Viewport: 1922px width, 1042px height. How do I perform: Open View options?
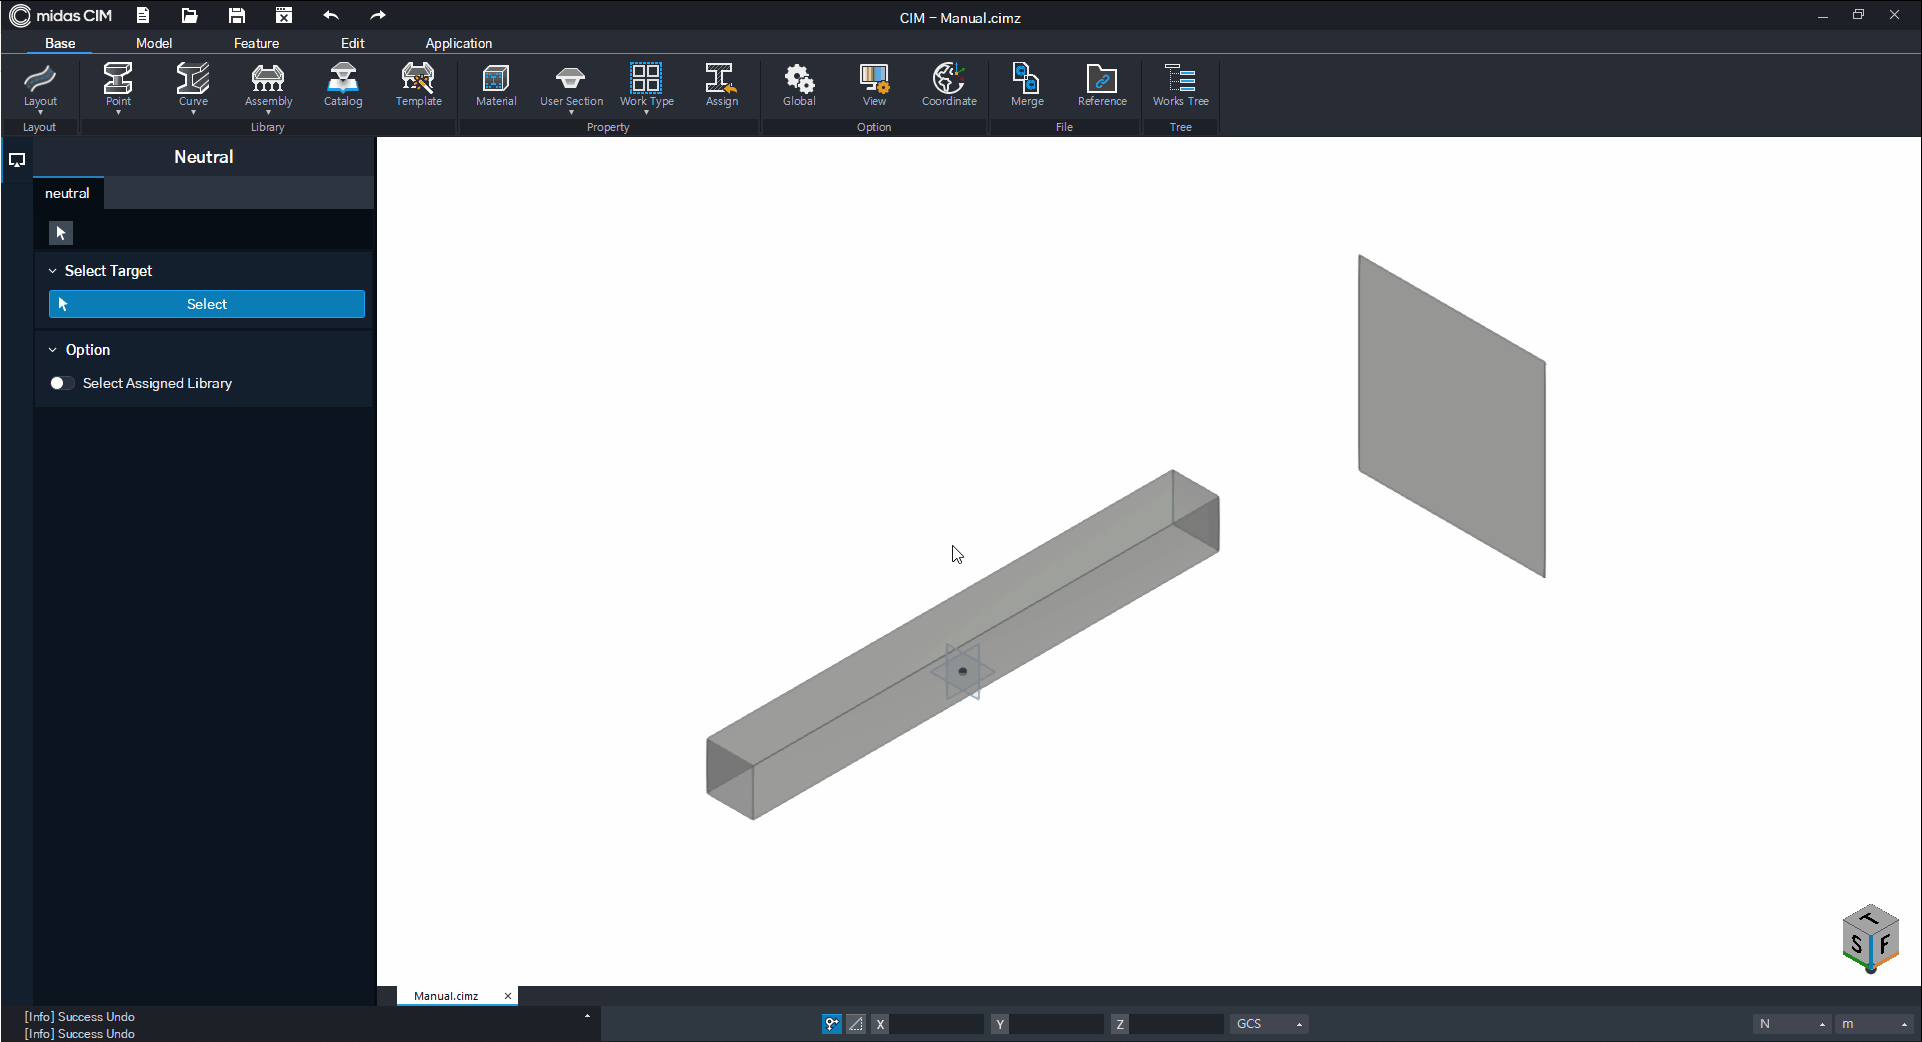point(874,84)
